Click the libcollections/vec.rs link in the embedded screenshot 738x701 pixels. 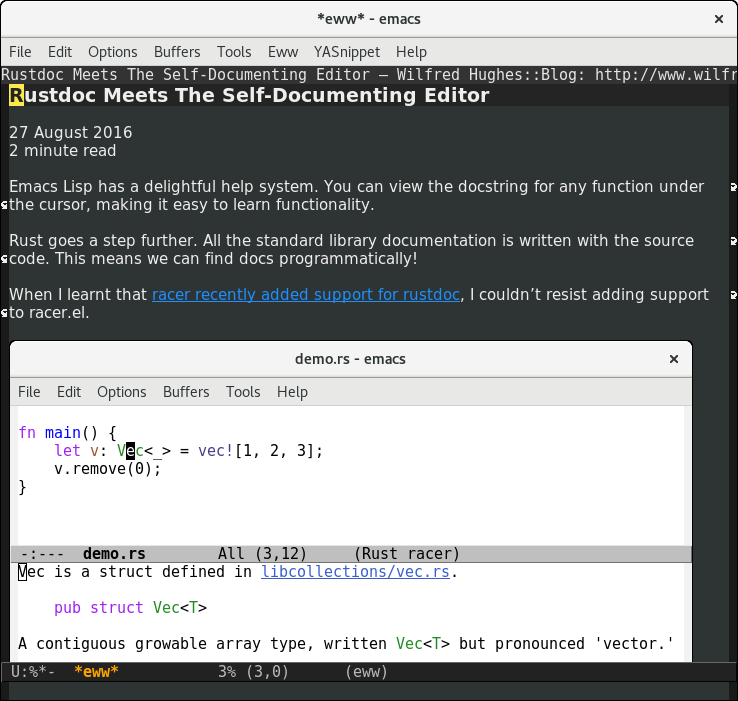357,573
